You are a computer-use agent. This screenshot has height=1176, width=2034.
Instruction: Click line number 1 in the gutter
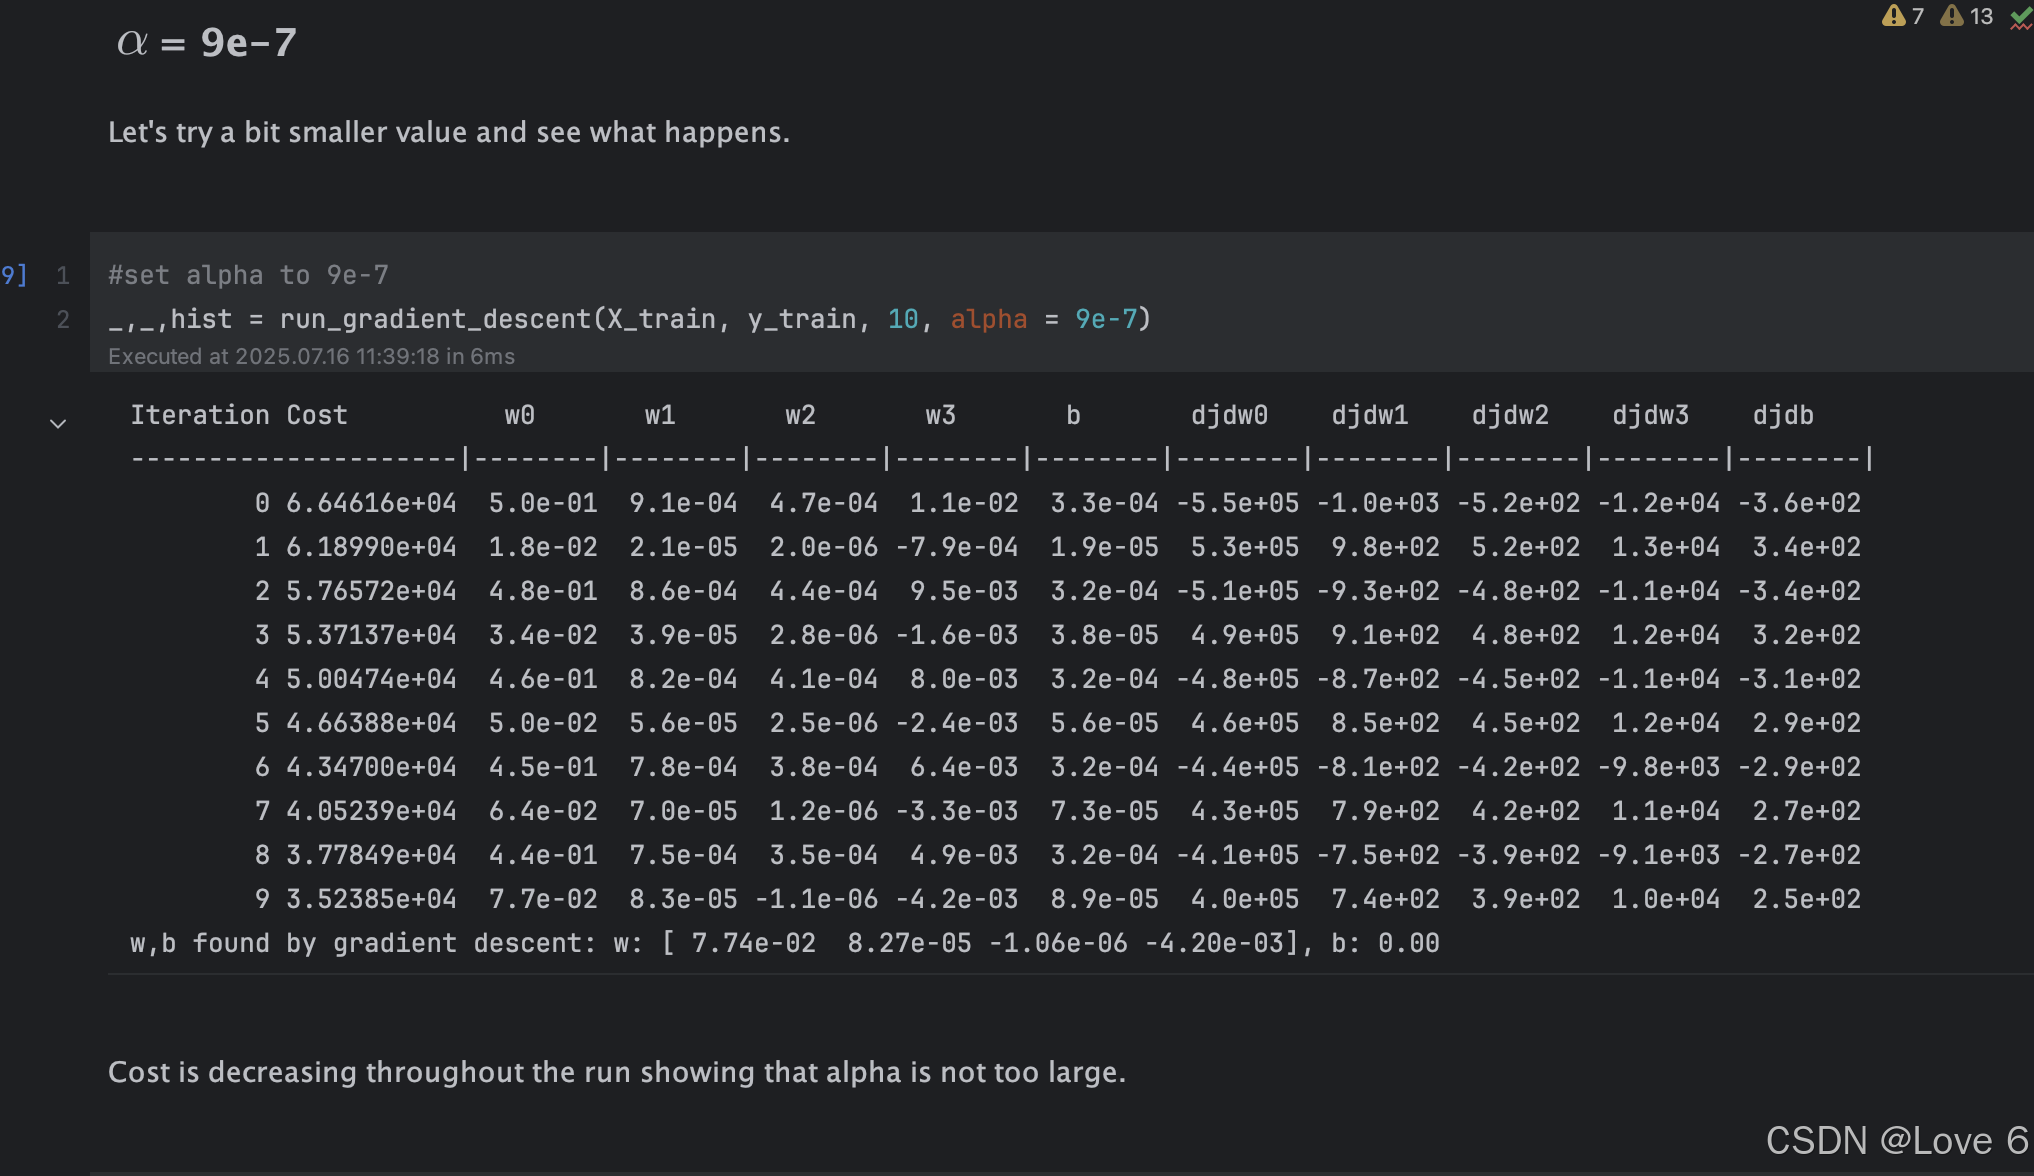[x=62, y=275]
